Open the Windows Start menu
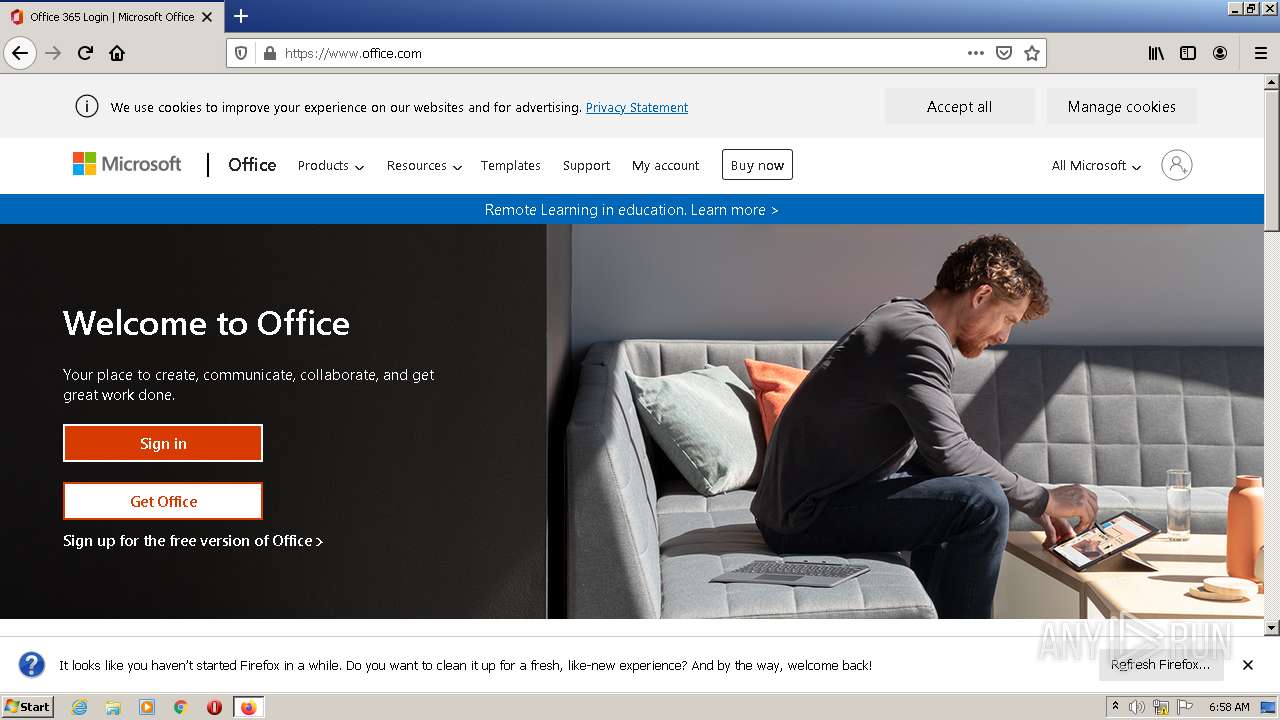Screen dimensions: 1280x720 27,707
